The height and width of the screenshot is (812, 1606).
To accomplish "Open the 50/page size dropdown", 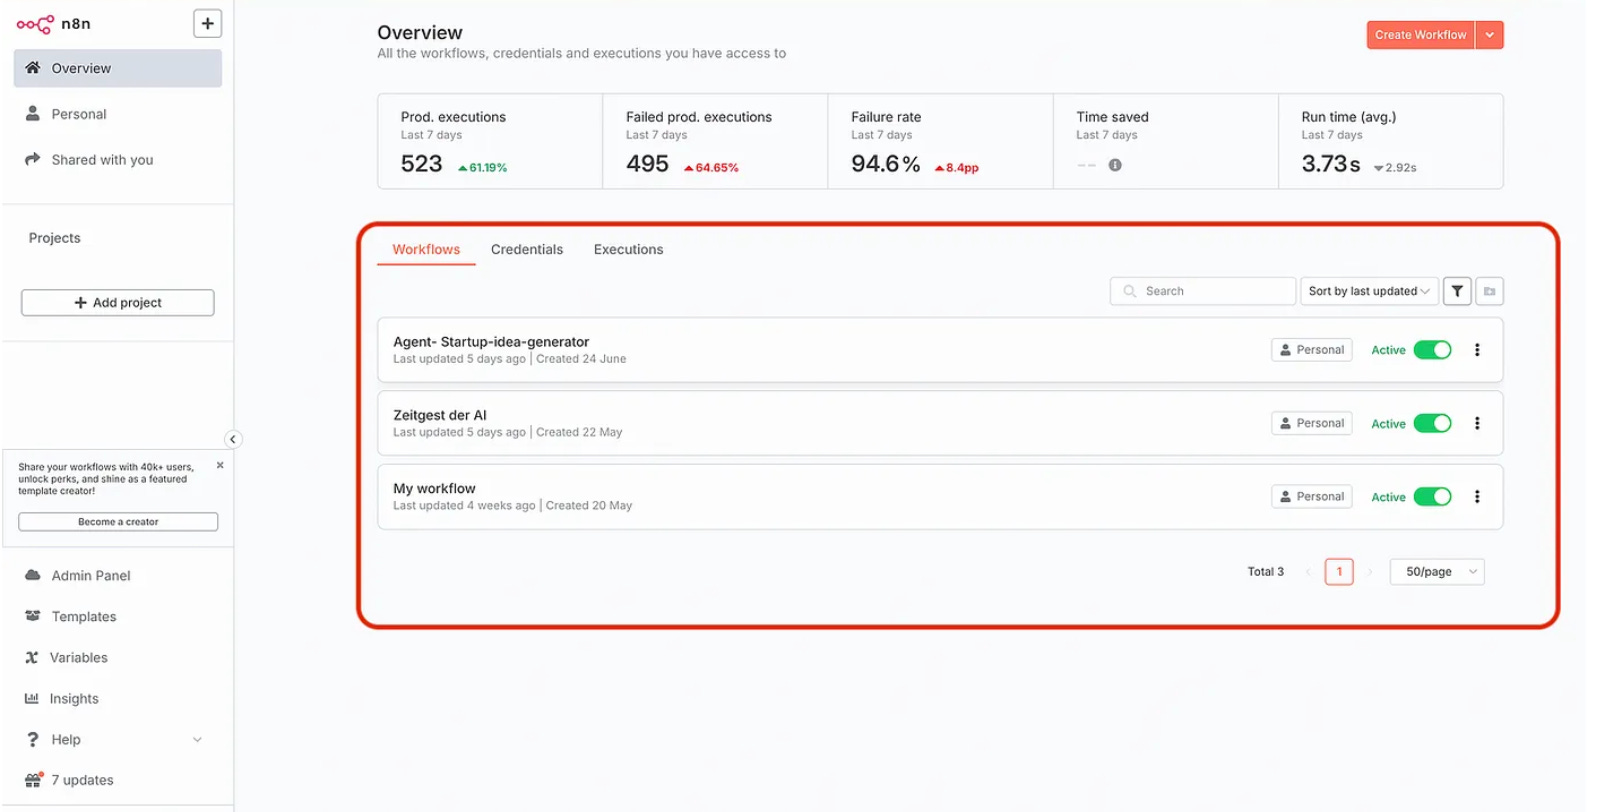I will pos(1437,572).
